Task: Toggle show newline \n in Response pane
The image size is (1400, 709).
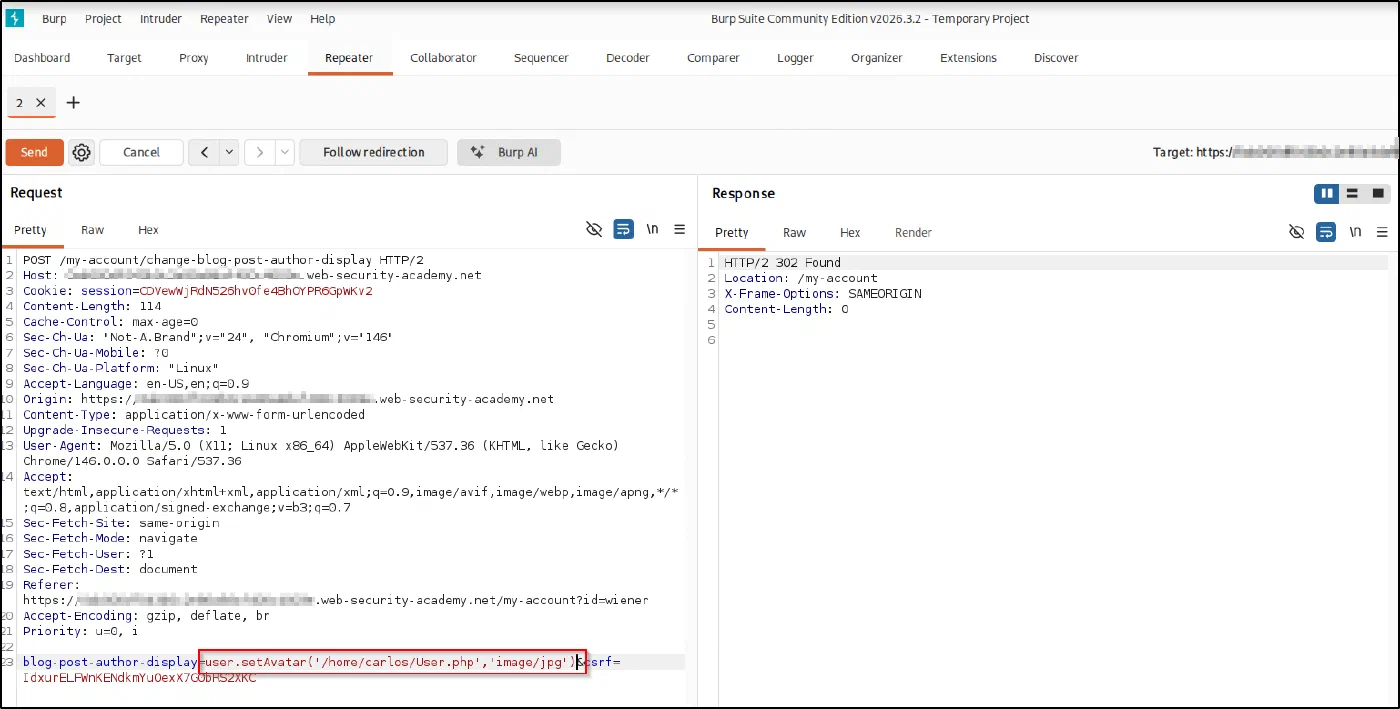Action: click(x=1355, y=232)
